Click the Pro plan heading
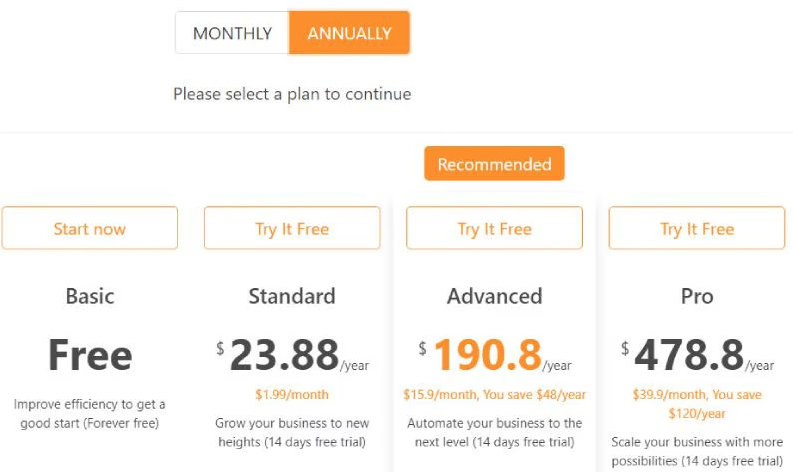The image size is (793, 472). pos(697,296)
